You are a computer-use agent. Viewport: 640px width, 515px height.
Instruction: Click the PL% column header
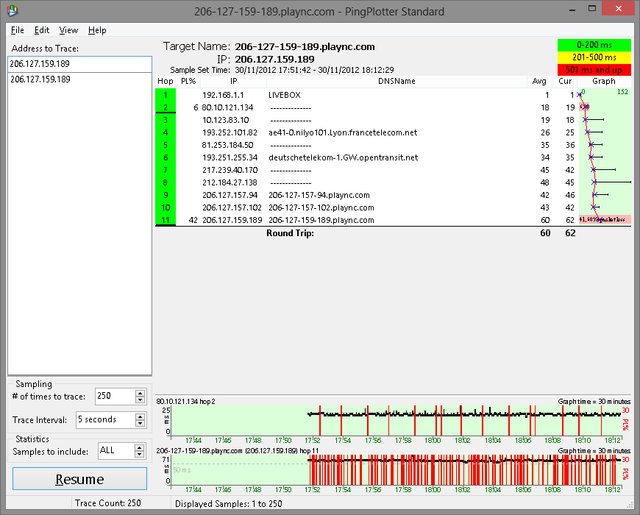pos(188,80)
